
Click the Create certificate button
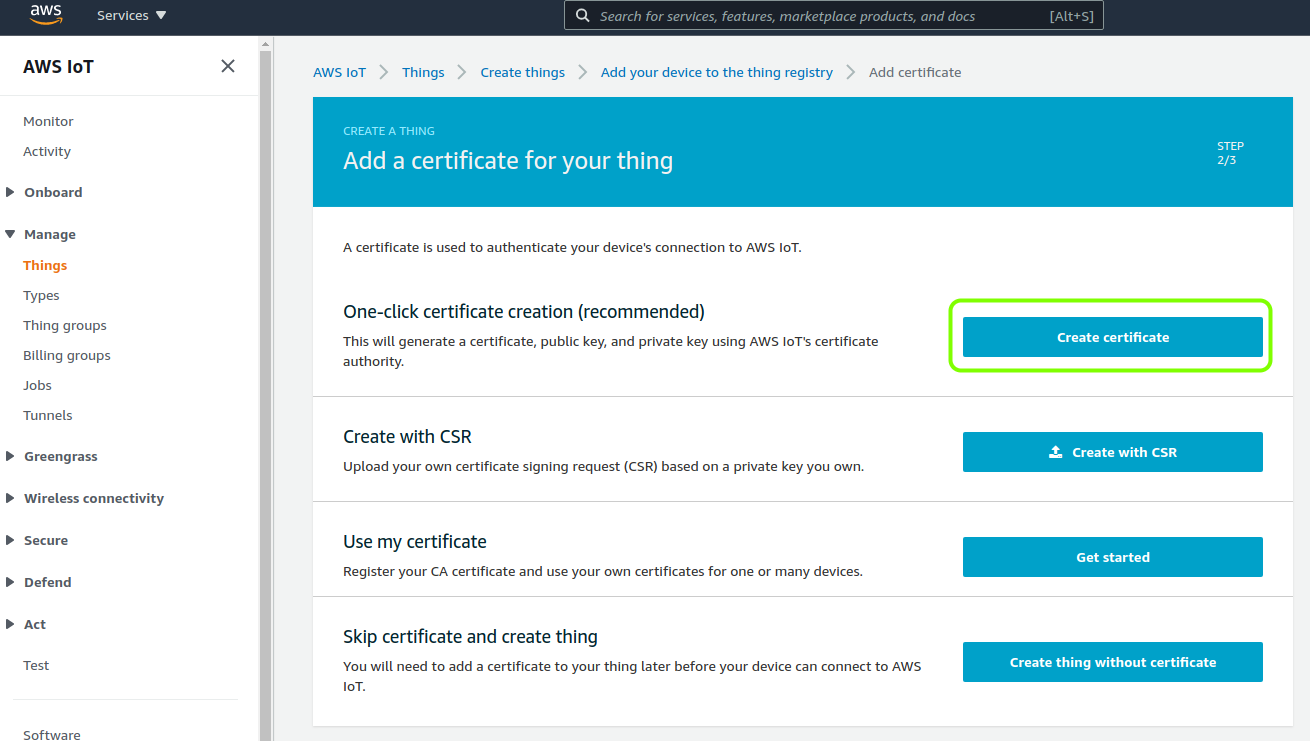[x=1112, y=337]
